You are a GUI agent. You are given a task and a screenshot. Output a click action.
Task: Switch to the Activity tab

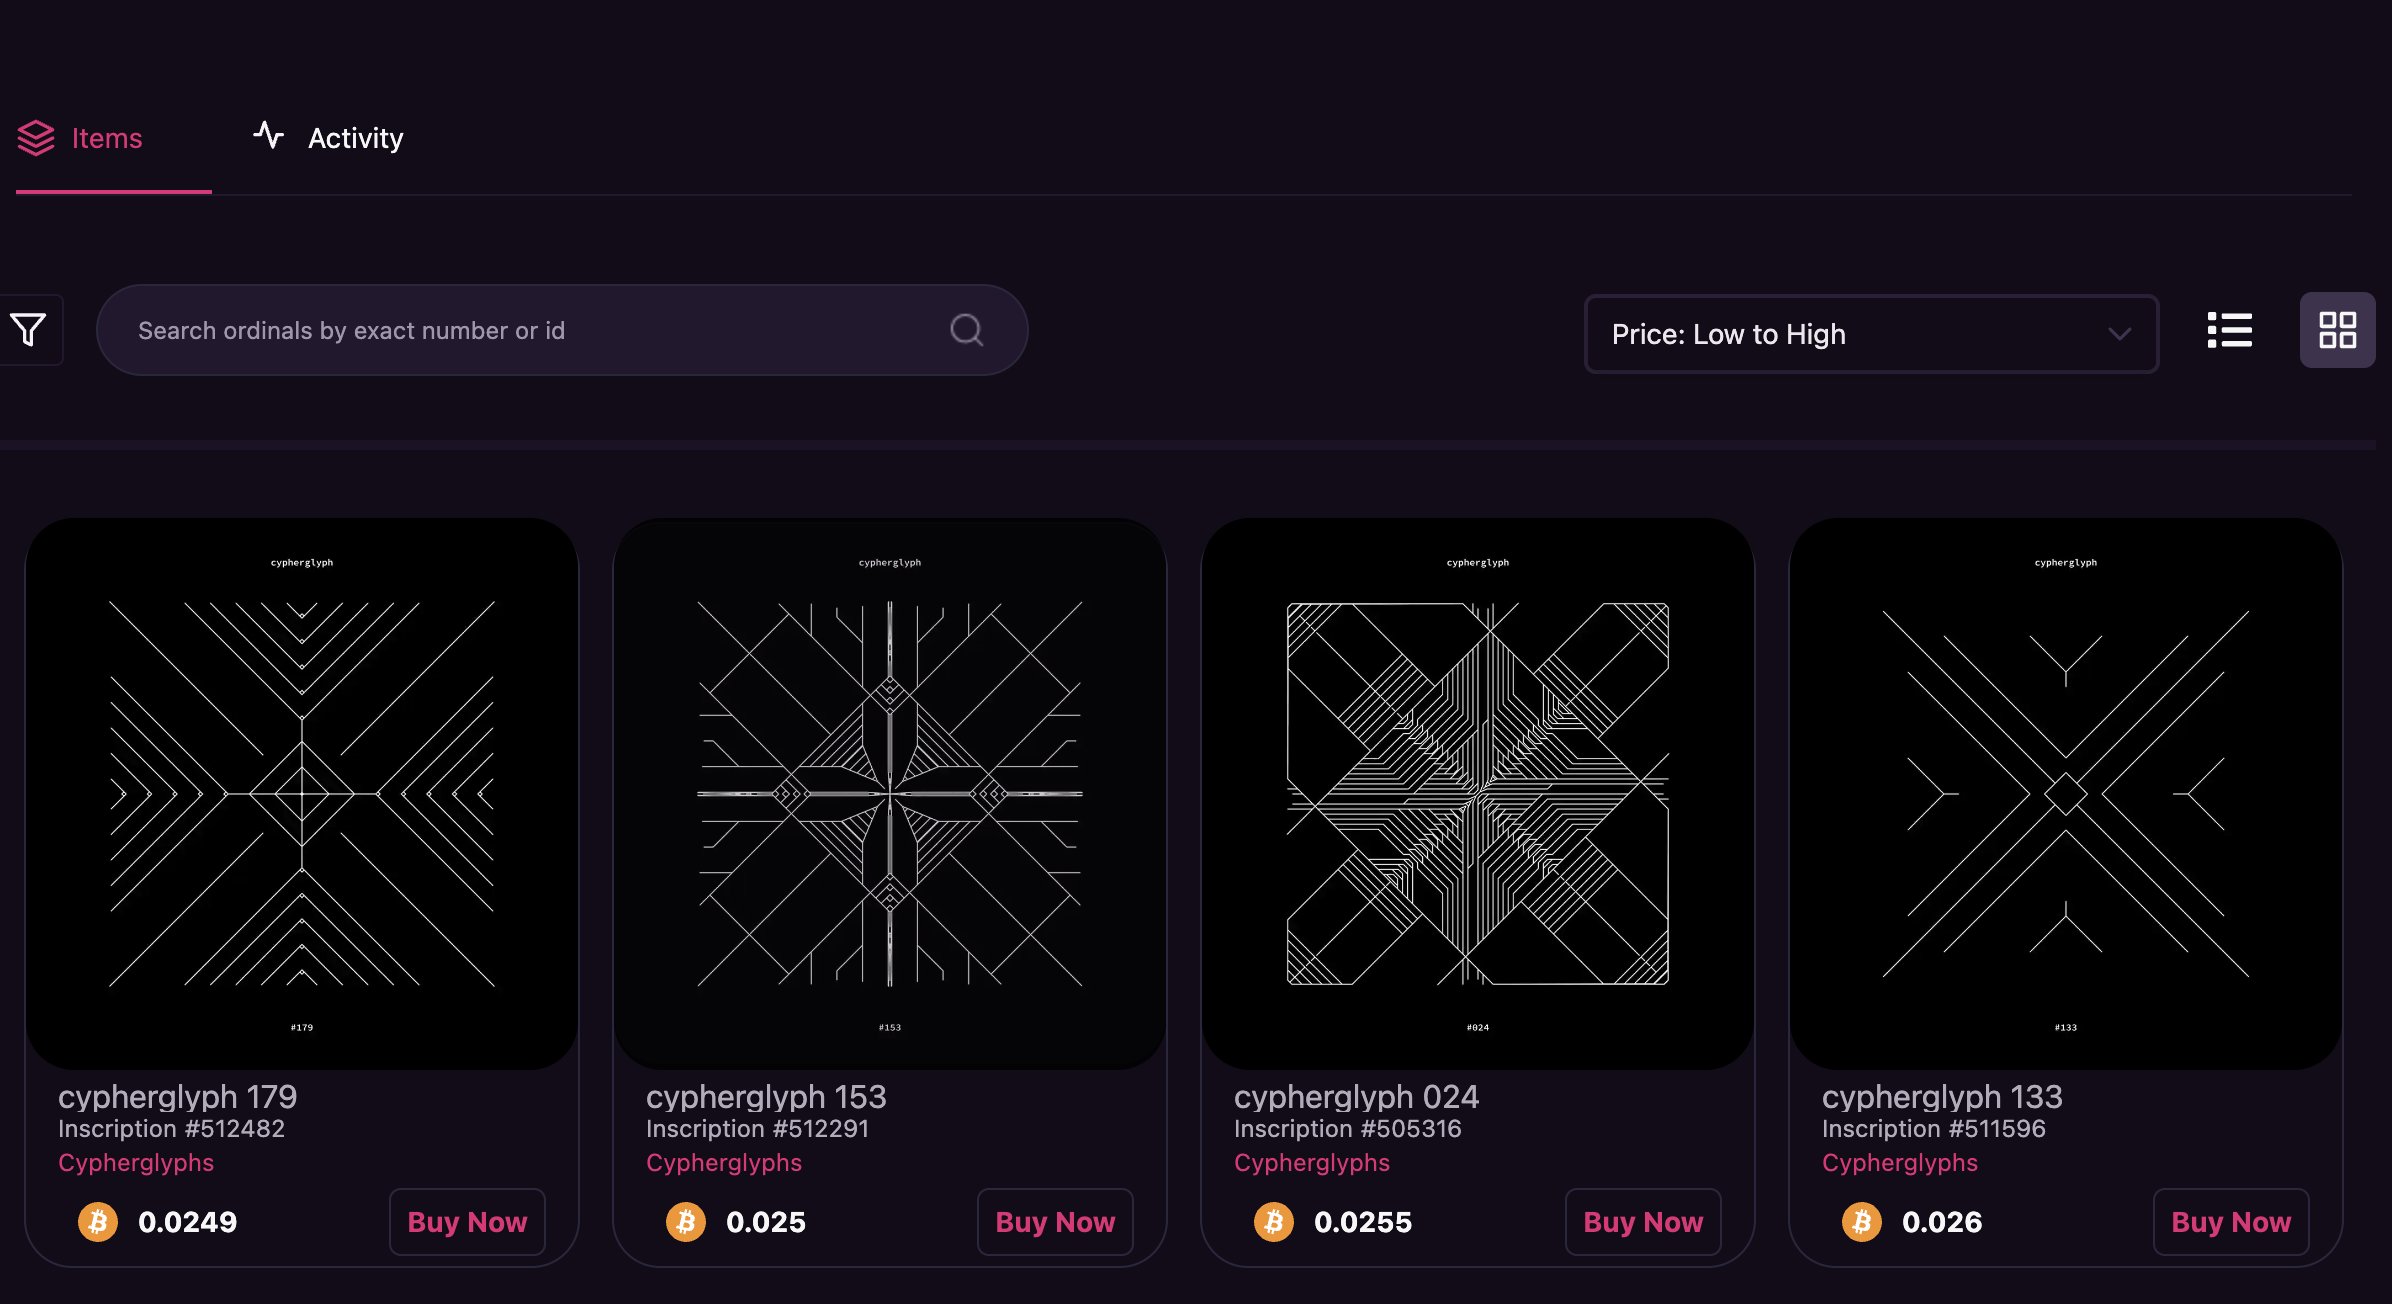355,138
